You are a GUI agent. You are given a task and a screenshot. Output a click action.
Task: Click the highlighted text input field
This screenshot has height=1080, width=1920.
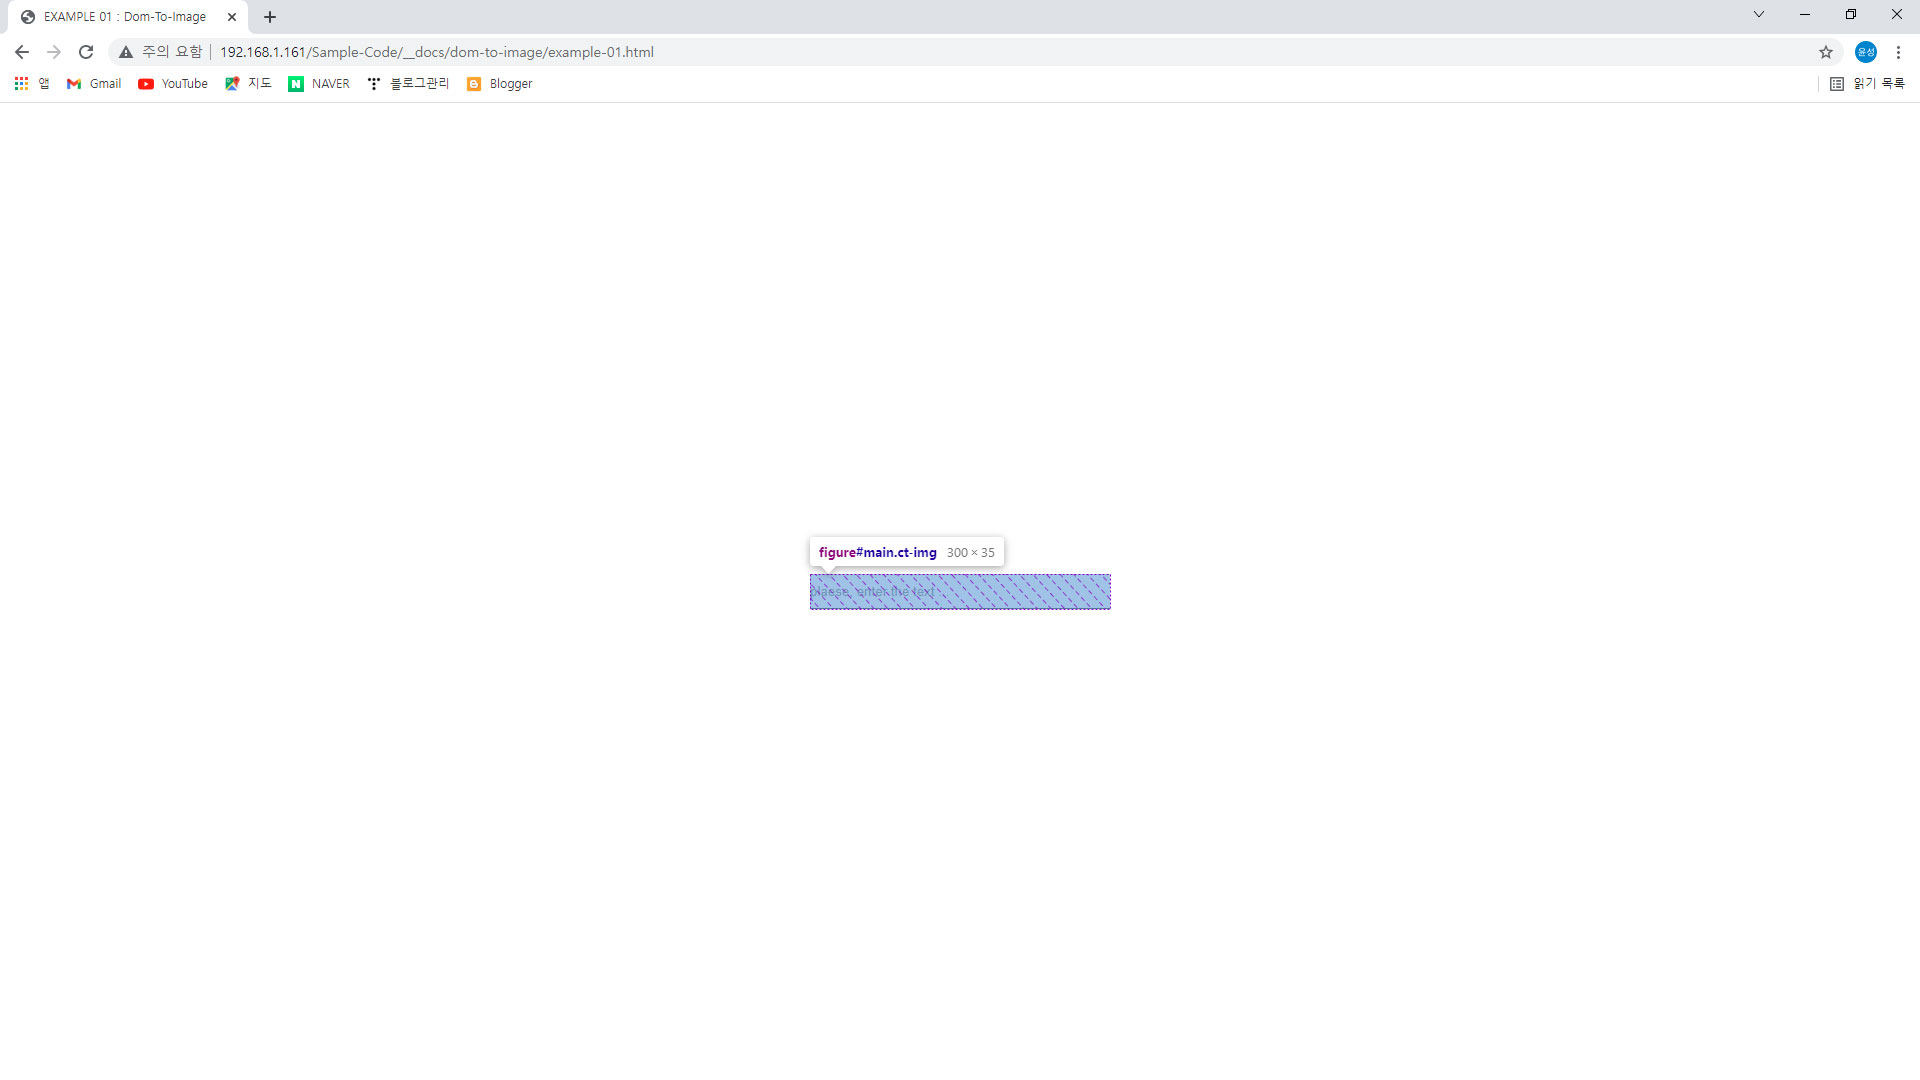click(x=960, y=592)
